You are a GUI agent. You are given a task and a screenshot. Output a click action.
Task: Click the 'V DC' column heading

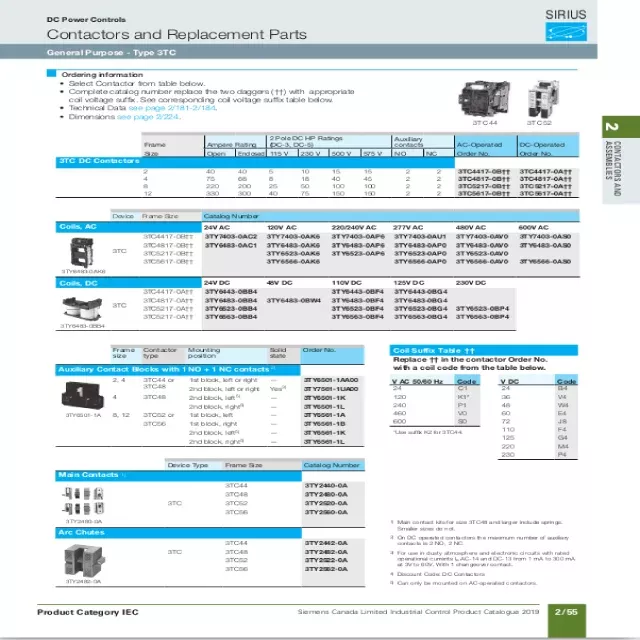tap(510, 382)
